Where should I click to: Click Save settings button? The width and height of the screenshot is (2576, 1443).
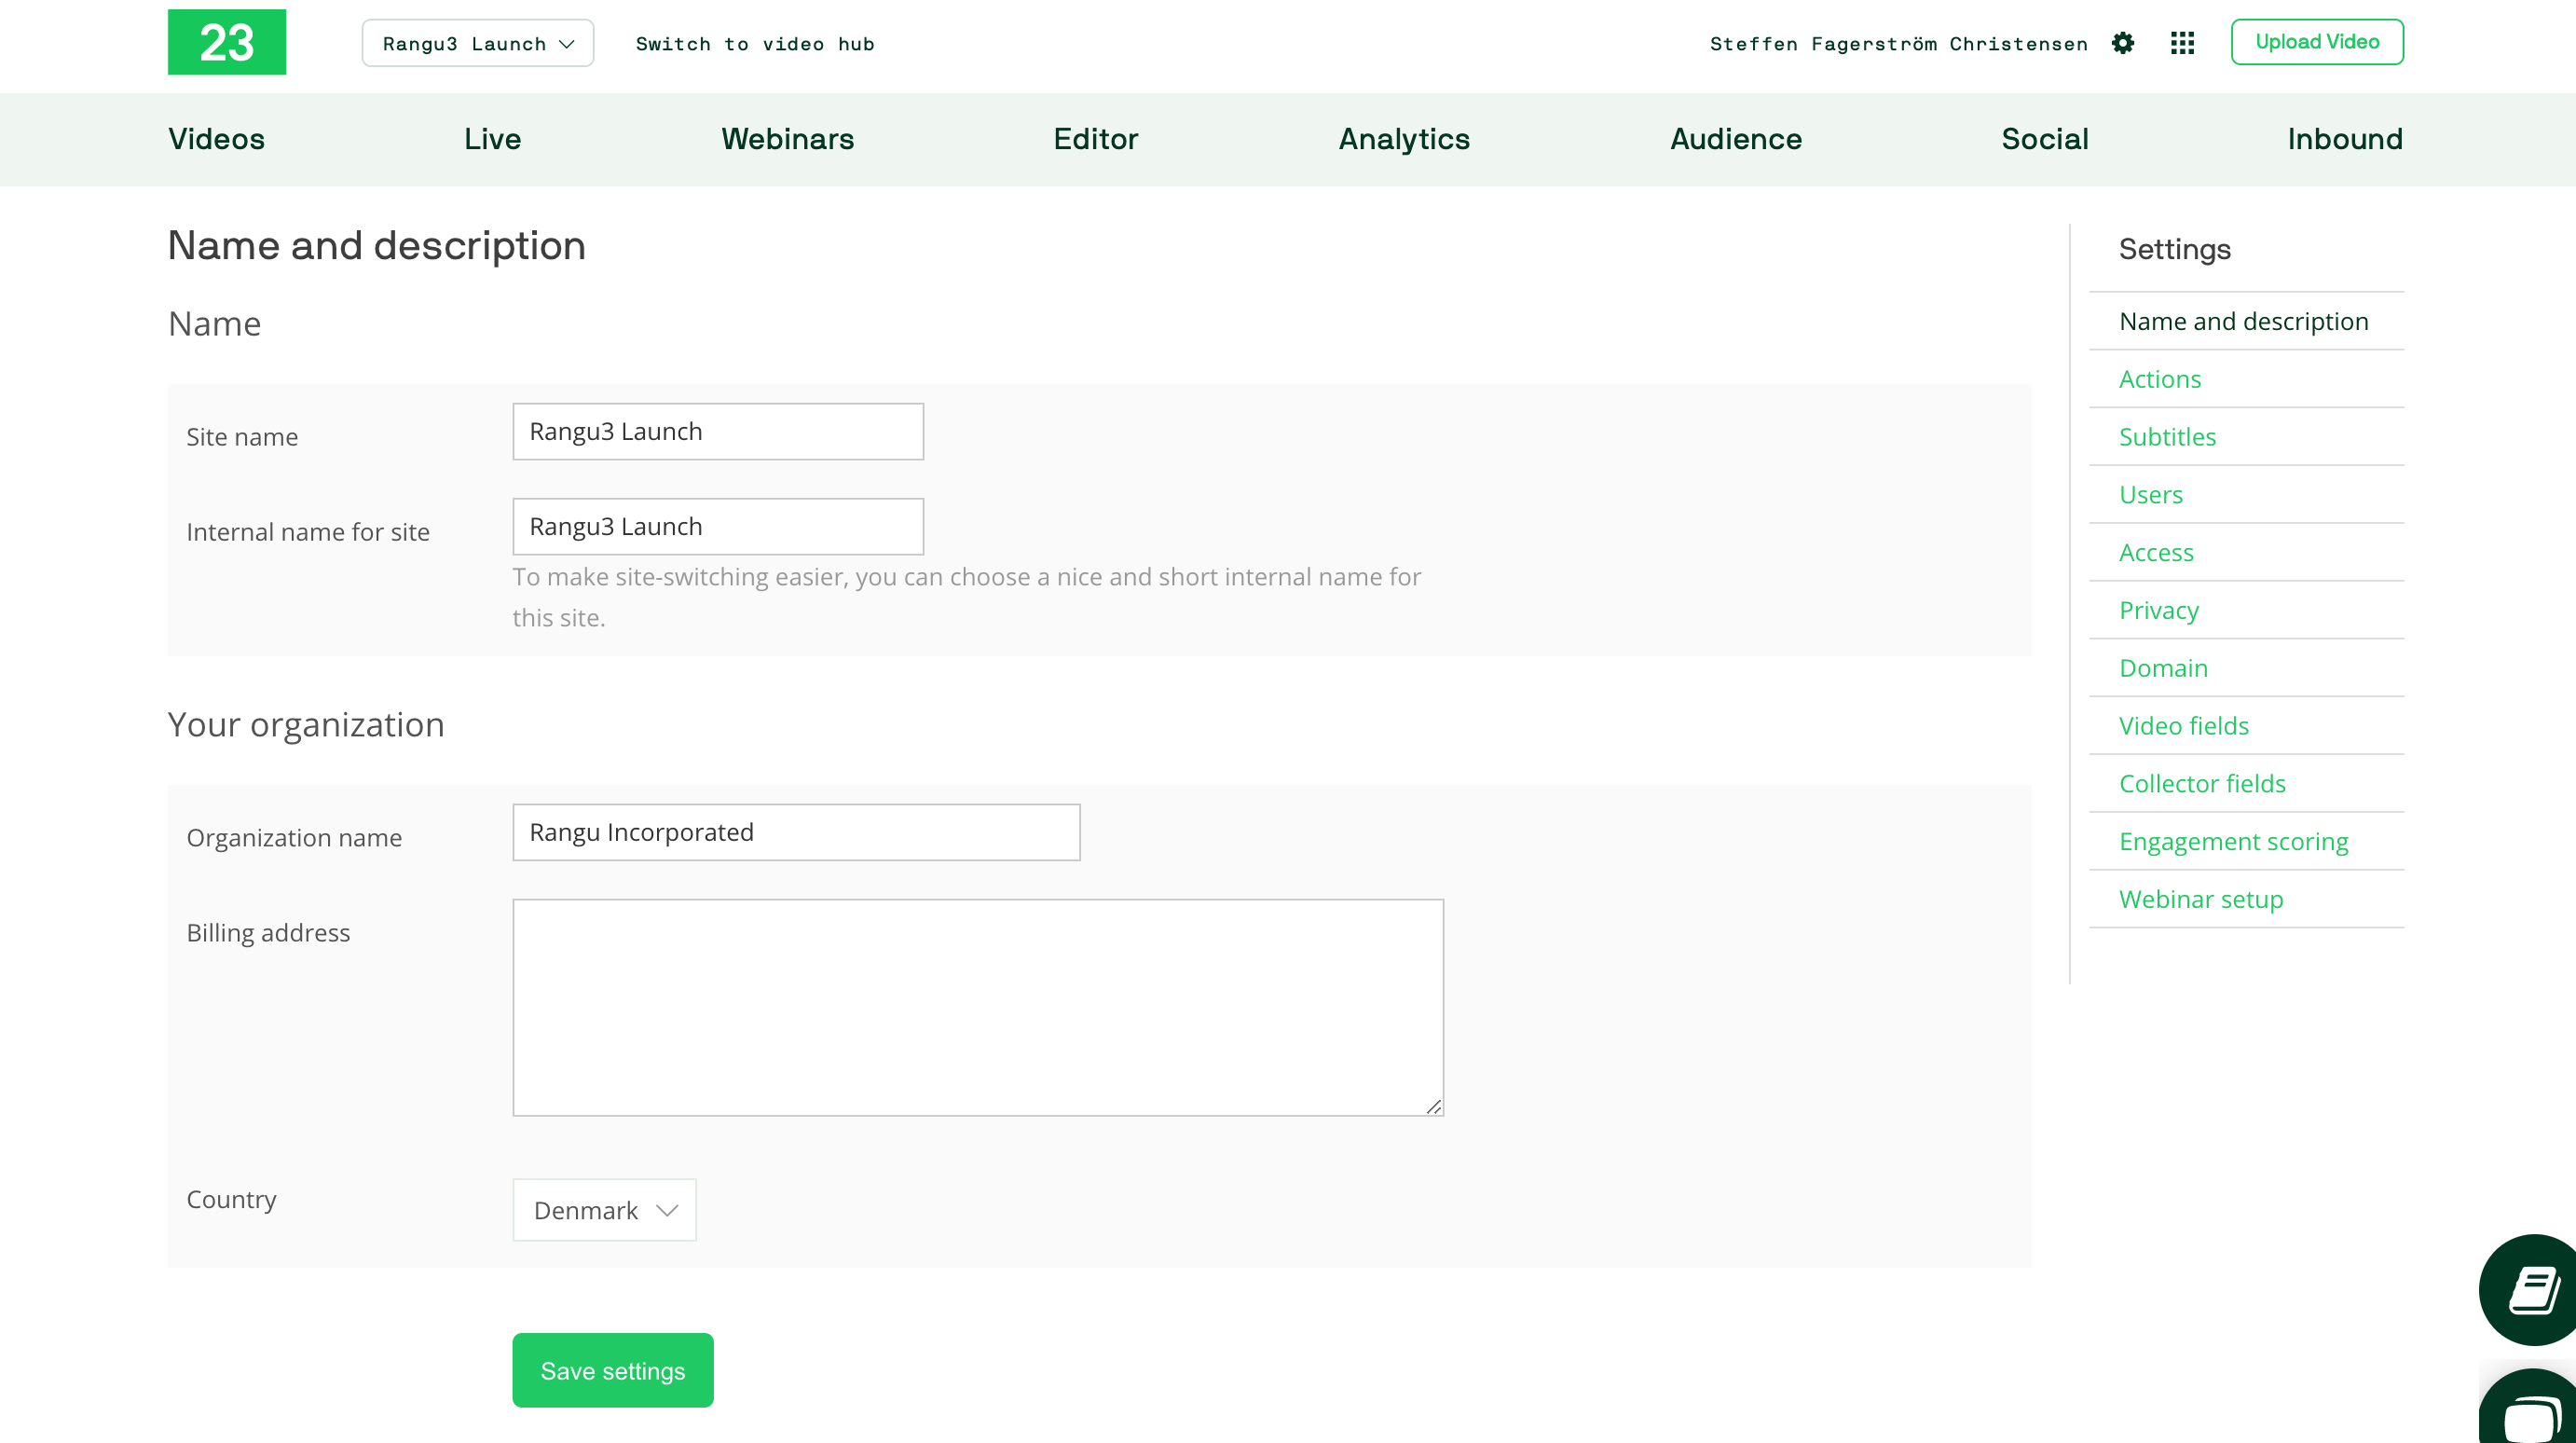613,1370
